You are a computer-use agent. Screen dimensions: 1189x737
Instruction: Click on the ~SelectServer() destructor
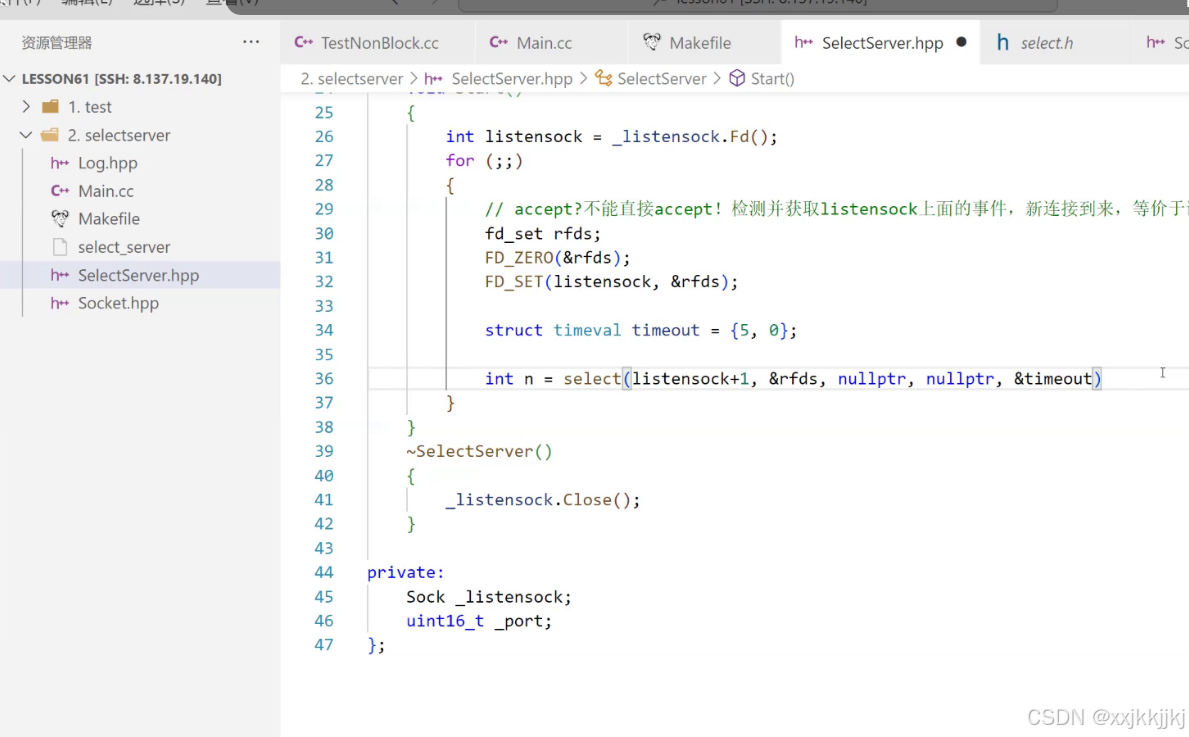coord(479,452)
